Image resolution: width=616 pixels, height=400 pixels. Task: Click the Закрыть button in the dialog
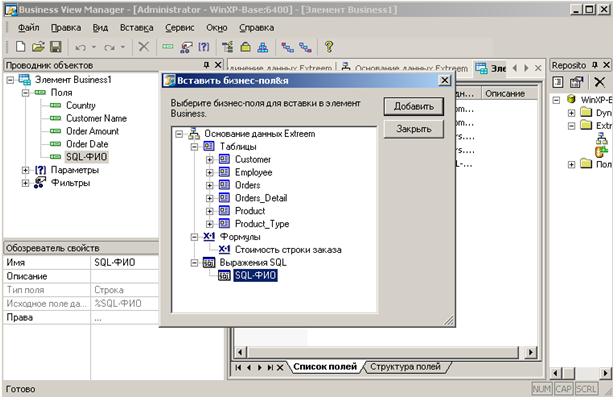[414, 128]
